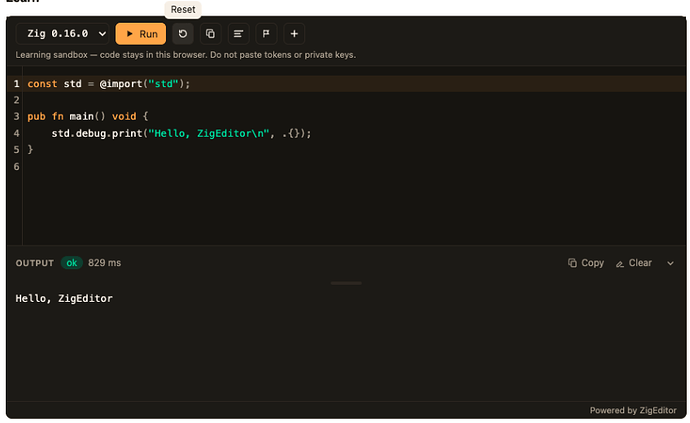This screenshot has height=423, width=690.
Task: Click the format code lines icon
Action: tap(239, 34)
